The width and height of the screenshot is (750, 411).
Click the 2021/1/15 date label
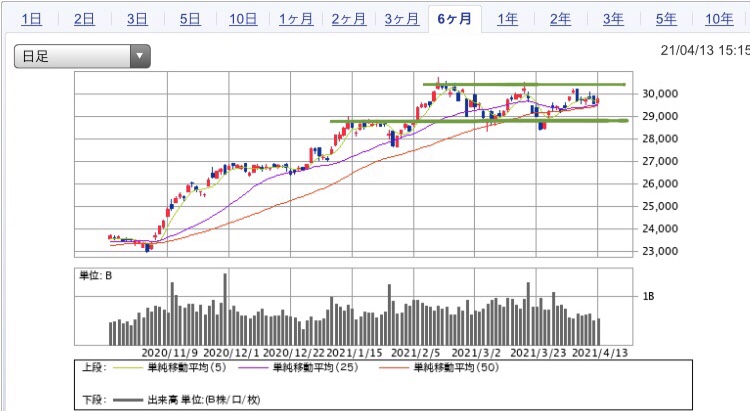coord(354,353)
